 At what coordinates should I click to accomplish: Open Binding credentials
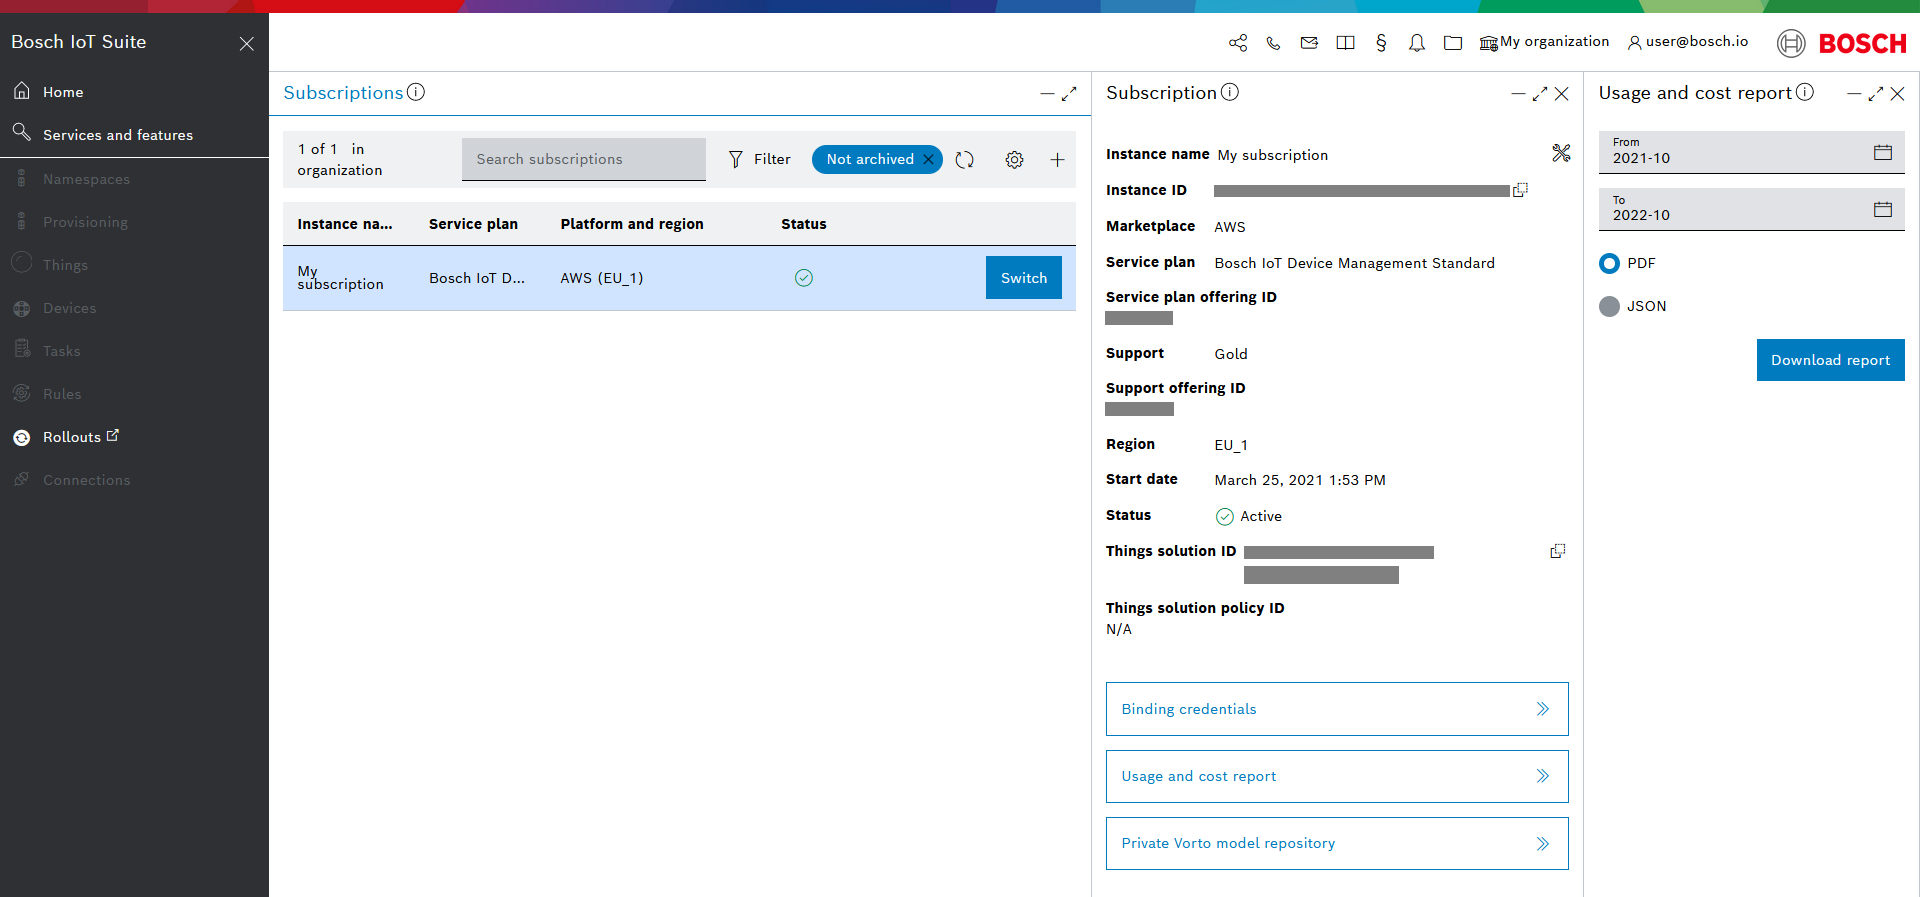[1337, 709]
